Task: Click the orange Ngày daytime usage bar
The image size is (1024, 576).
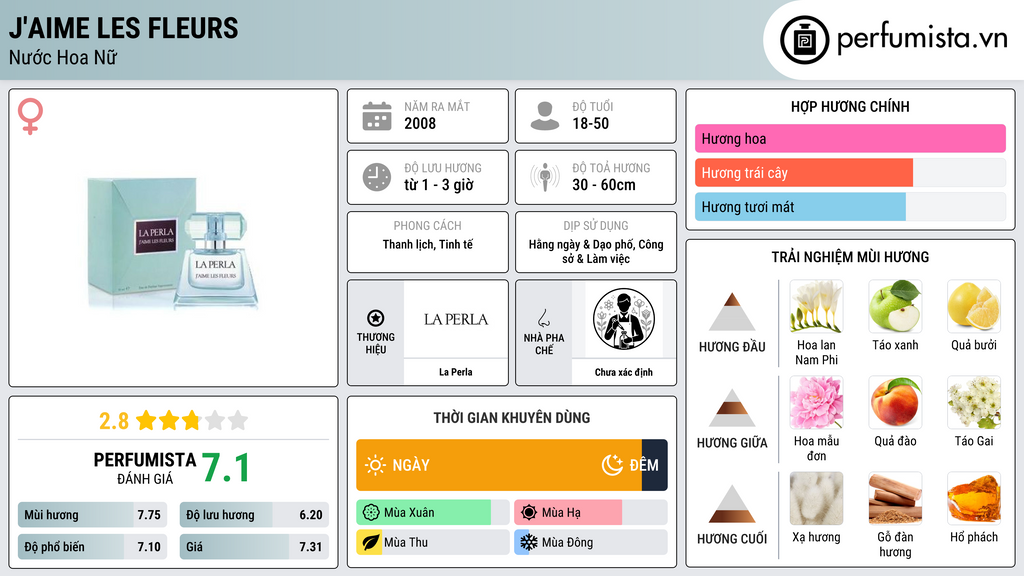Action: coord(499,465)
